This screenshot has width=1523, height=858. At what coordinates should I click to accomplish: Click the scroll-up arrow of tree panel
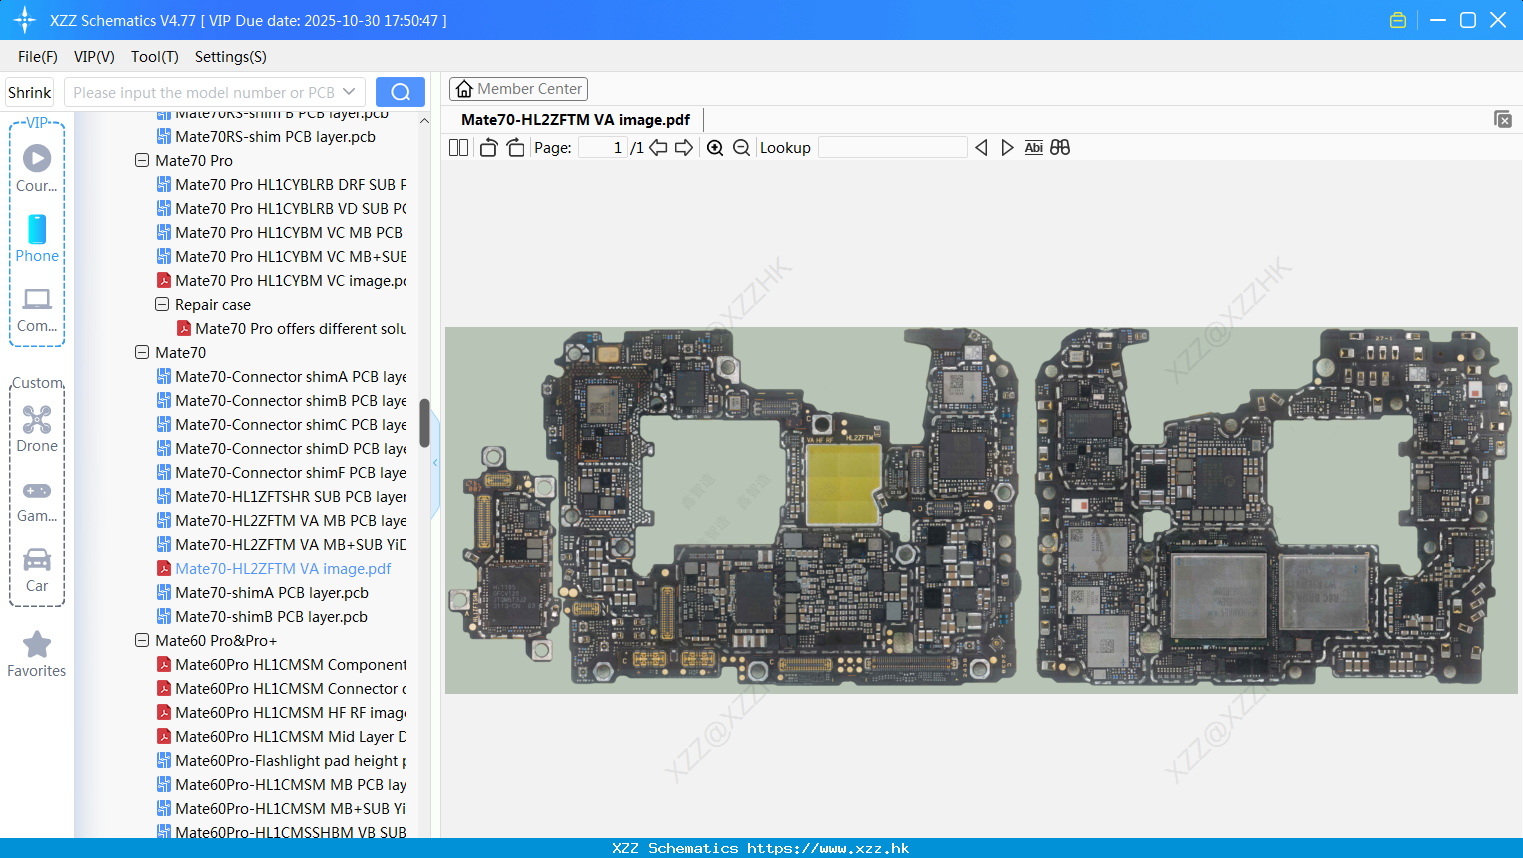(424, 121)
